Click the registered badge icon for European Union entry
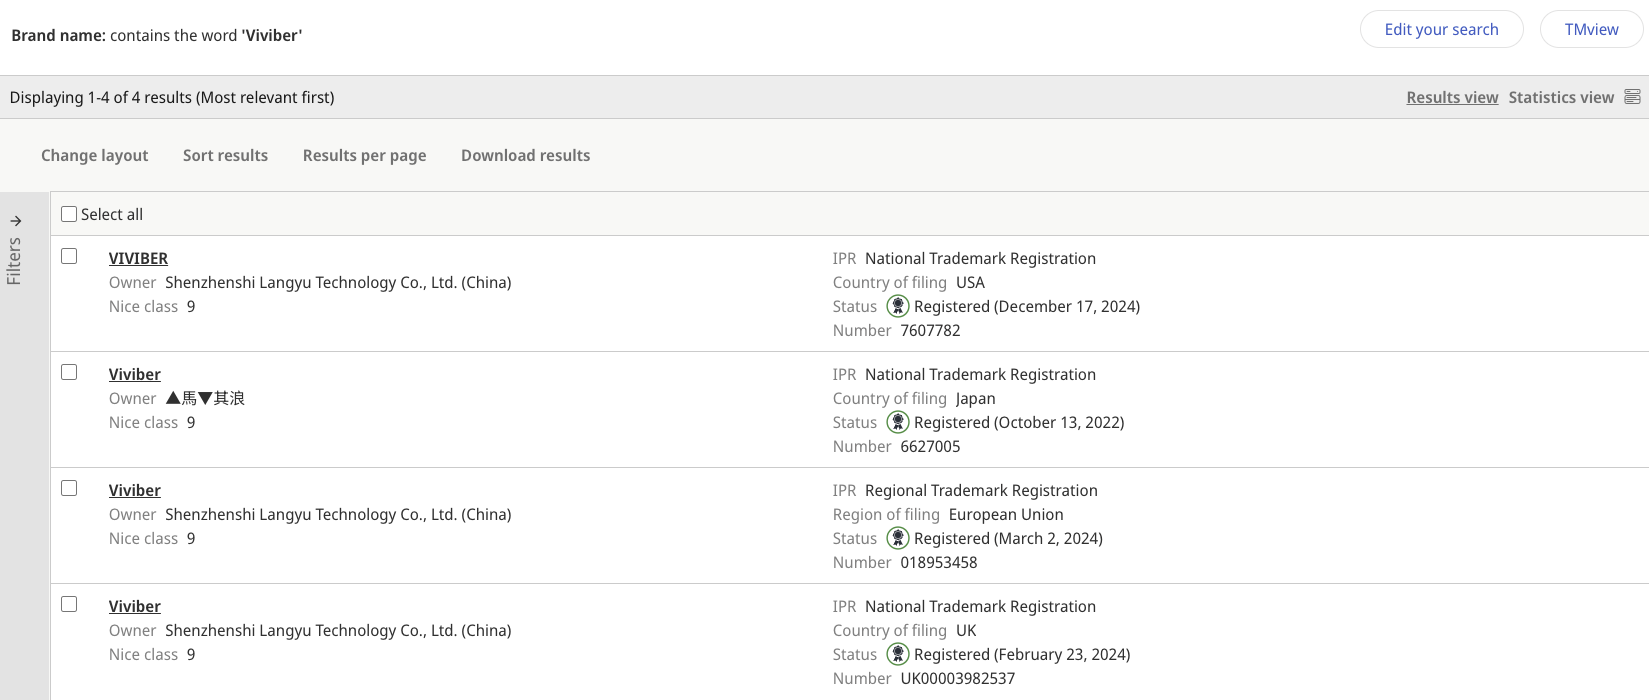The image size is (1649, 700). click(x=898, y=538)
